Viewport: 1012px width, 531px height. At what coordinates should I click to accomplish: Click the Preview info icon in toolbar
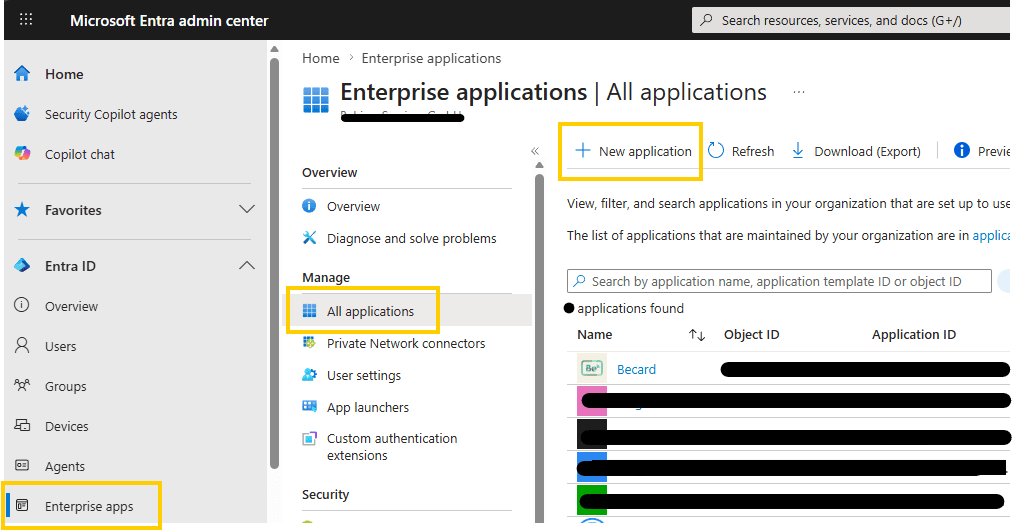click(x=962, y=150)
